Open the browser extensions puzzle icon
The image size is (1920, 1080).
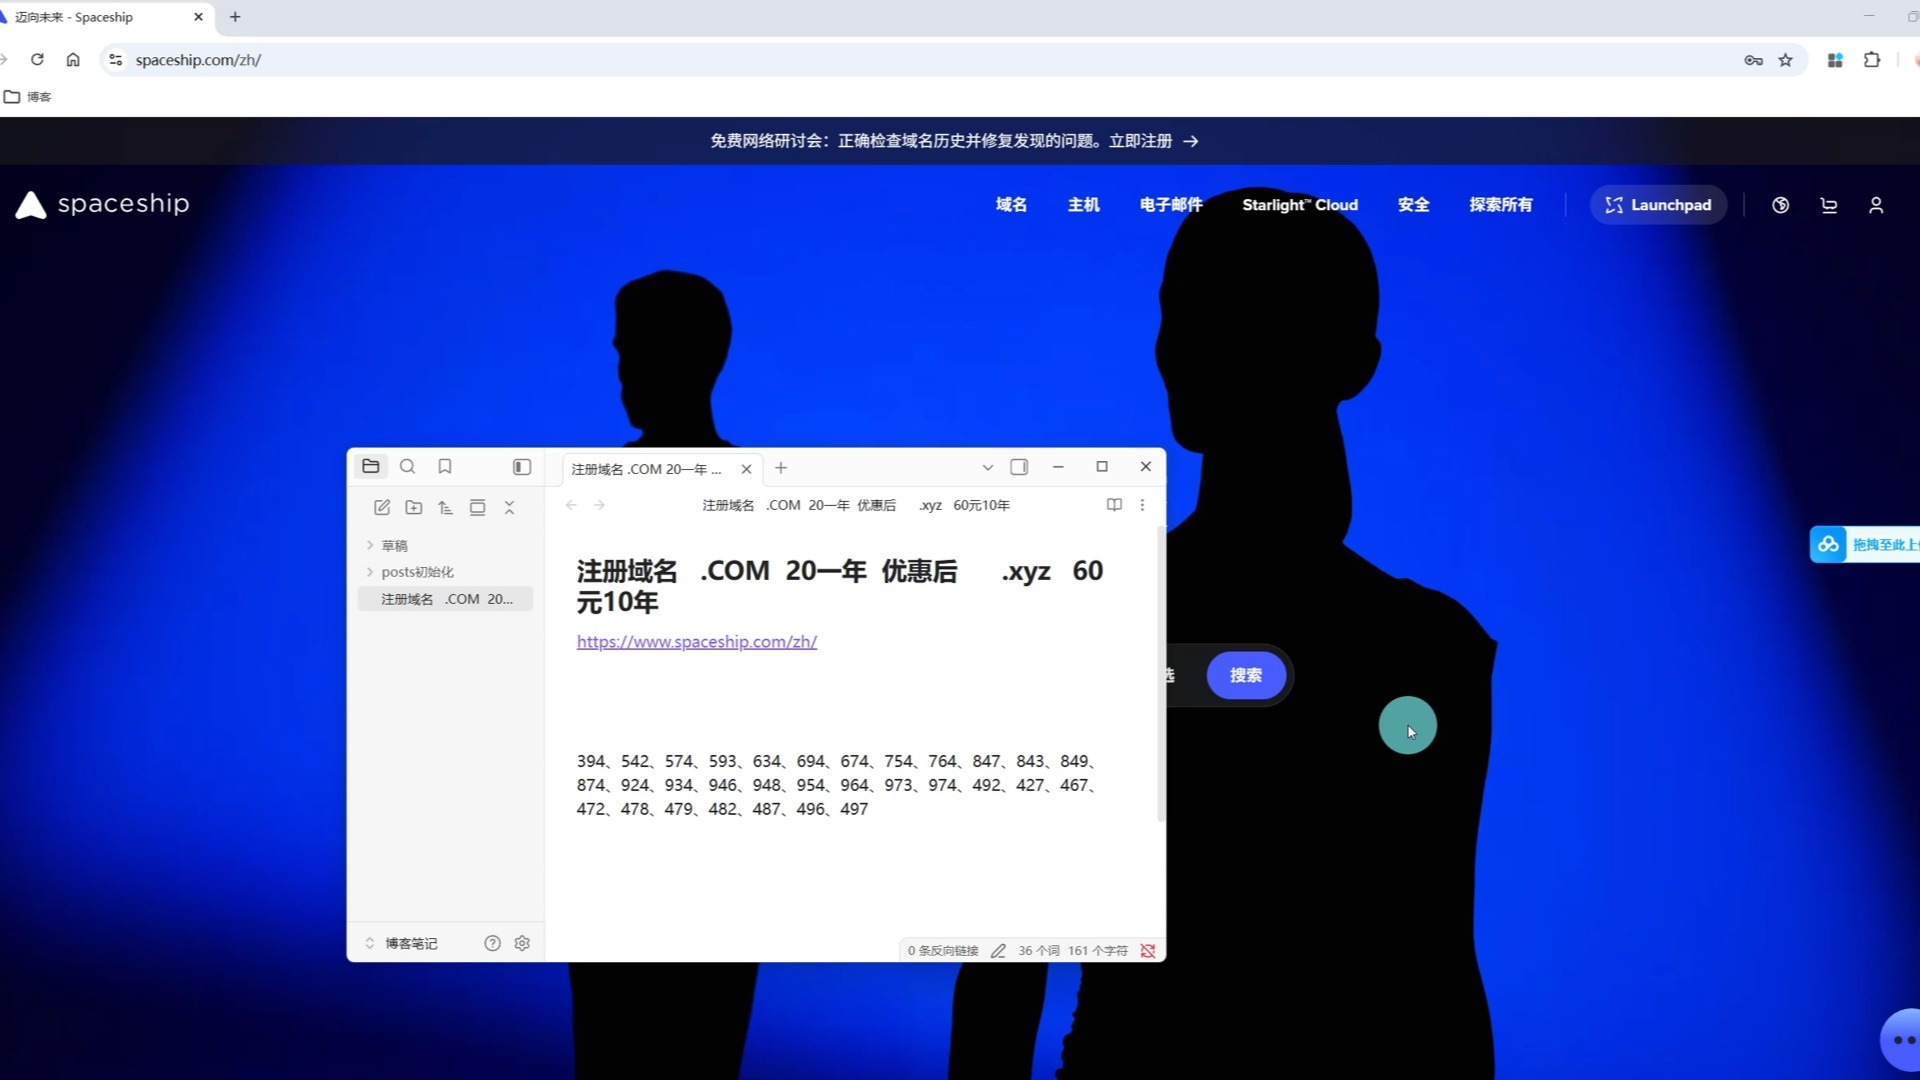pos(1872,60)
